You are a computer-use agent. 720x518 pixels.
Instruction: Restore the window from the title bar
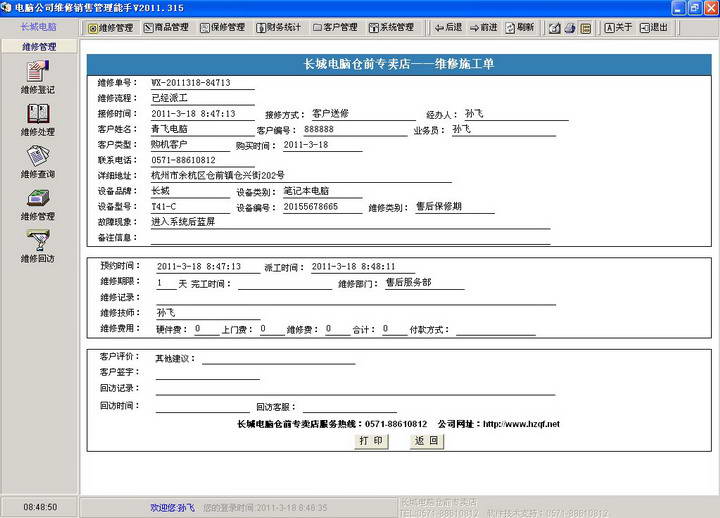[695, 8]
